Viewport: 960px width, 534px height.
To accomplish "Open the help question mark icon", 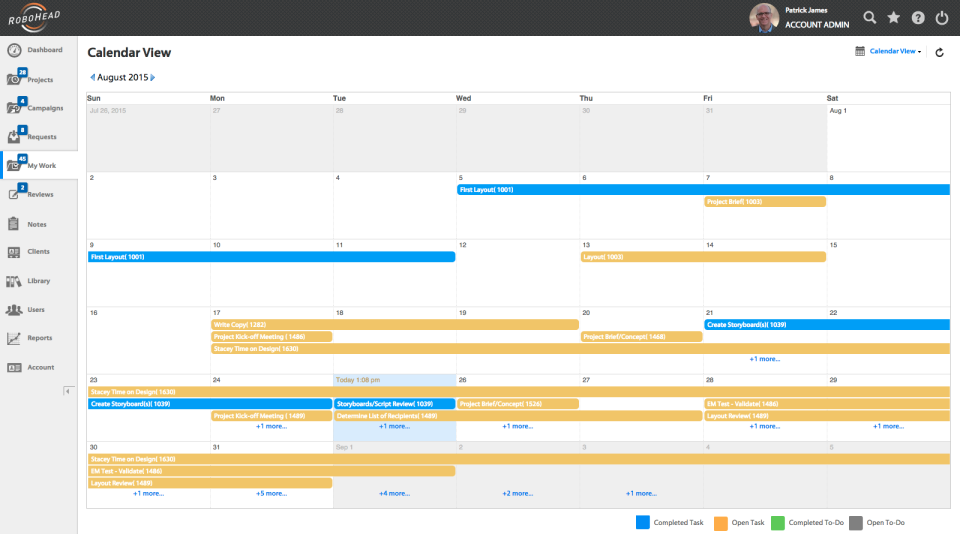I will point(918,18).
